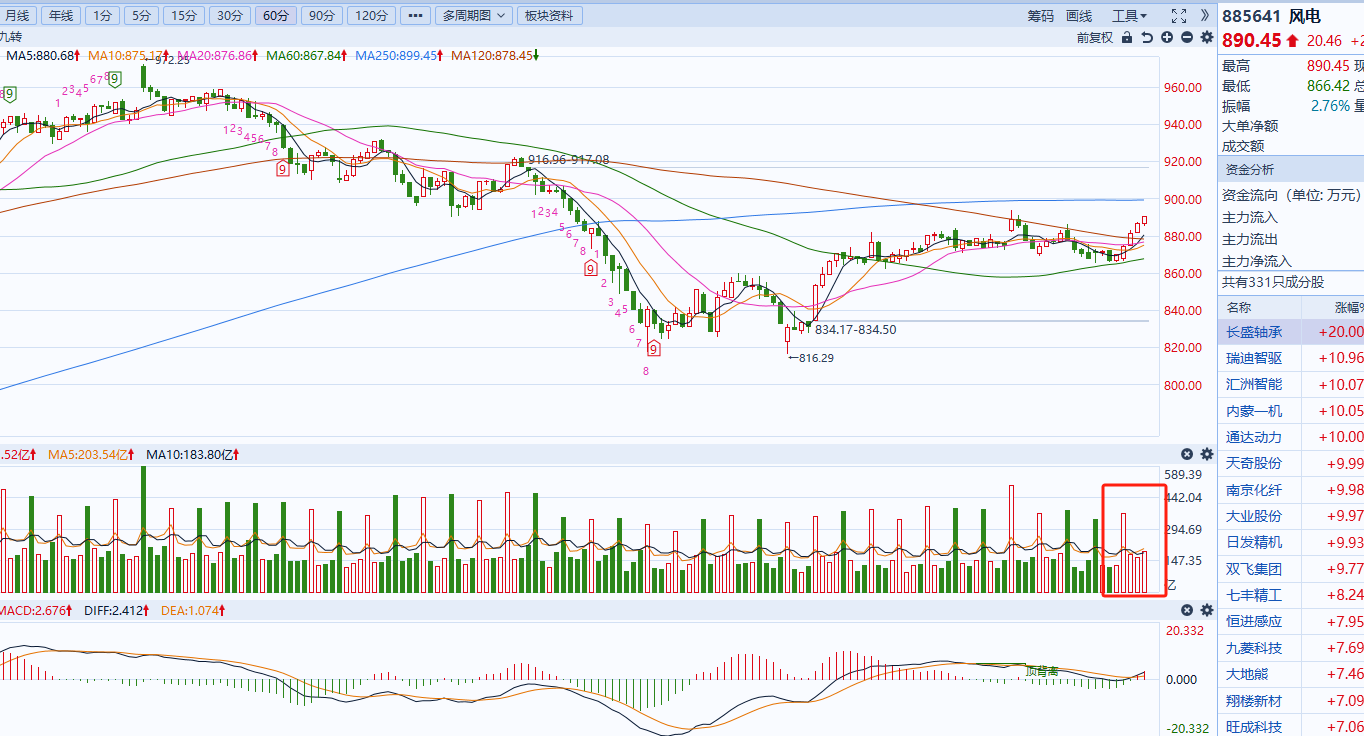The height and width of the screenshot is (736, 1364).
Task: Open stock 七丰精工 in the list
Action: (1254, 595)
